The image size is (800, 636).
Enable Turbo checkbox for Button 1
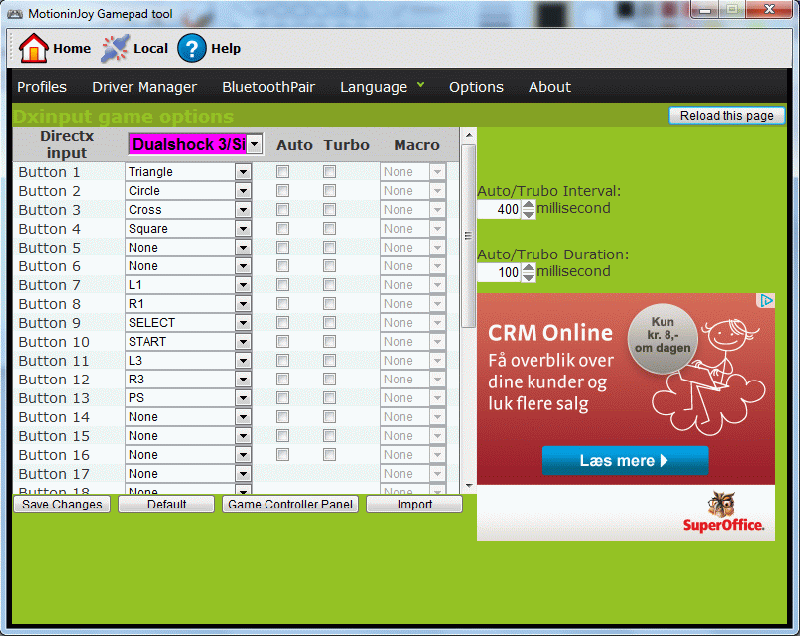pos(330,172)
